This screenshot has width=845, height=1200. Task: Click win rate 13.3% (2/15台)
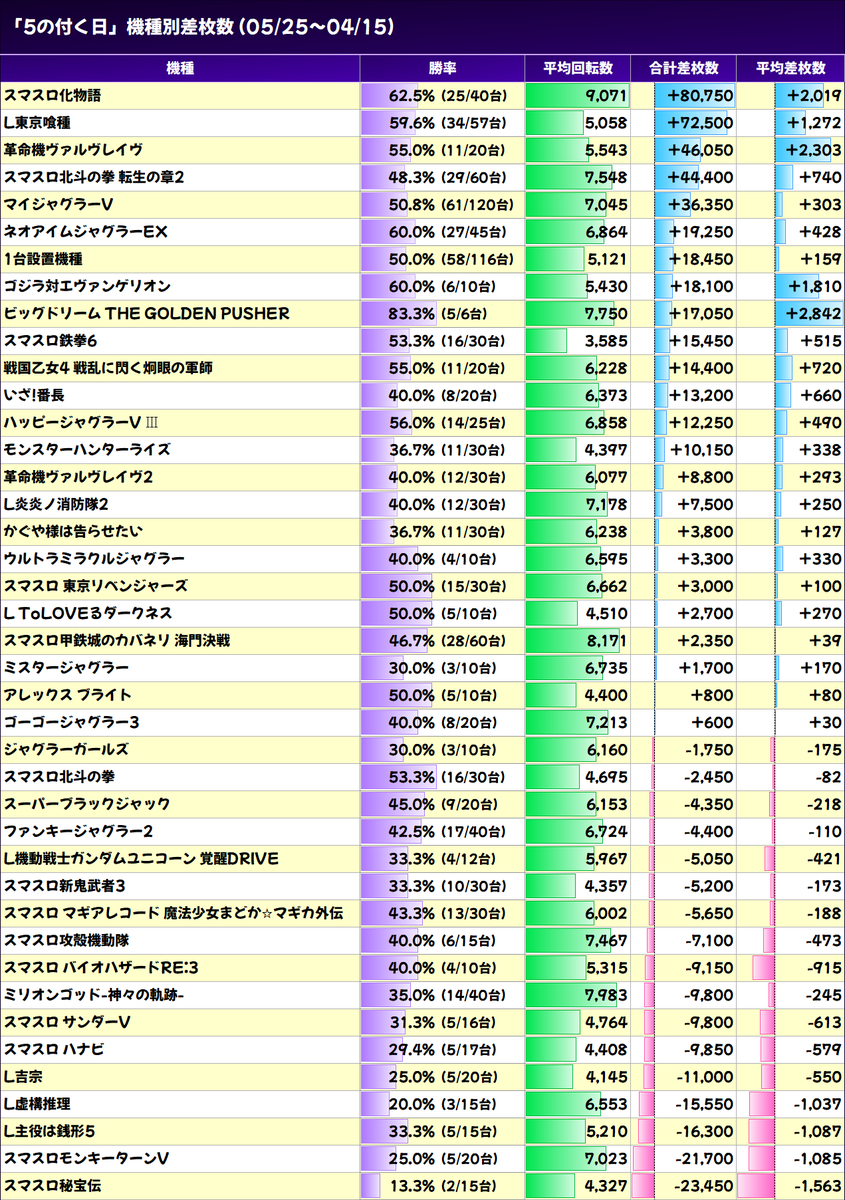click(444, 1186)
